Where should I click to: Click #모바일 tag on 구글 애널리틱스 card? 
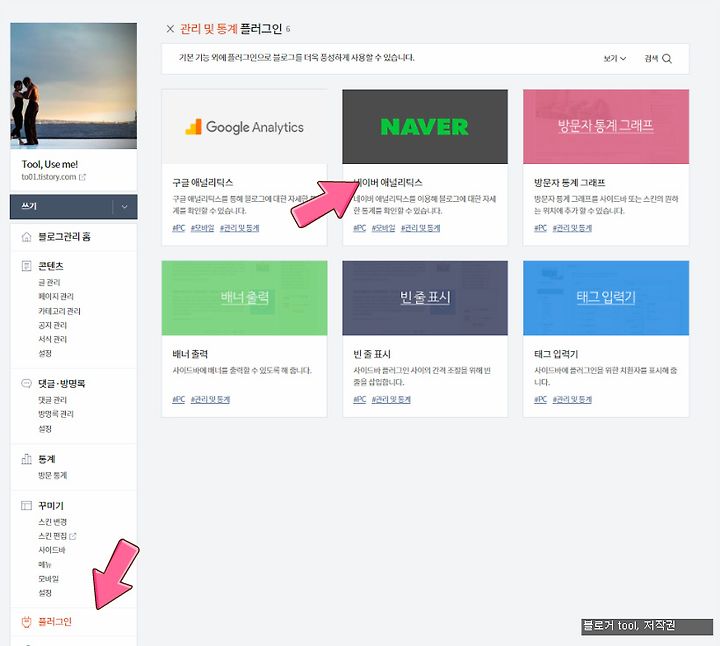coord(202,228)
